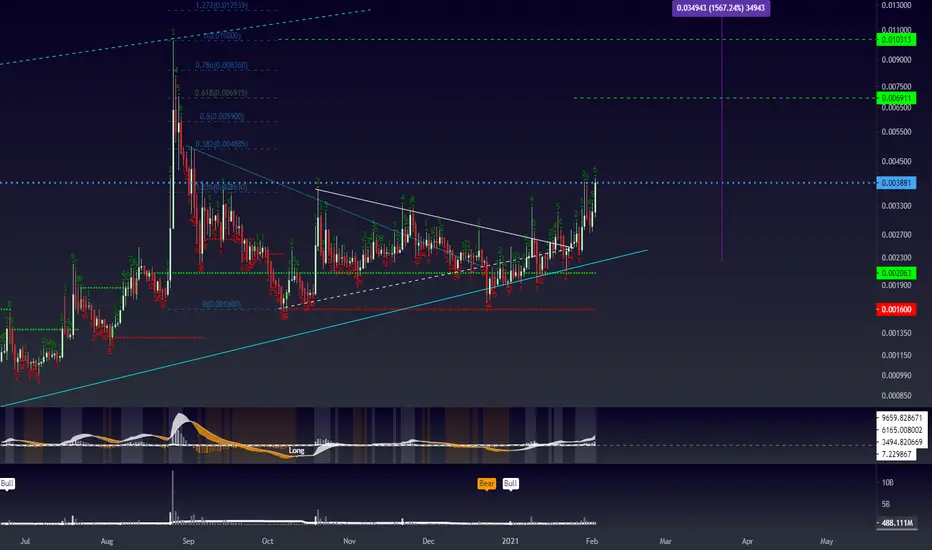
Task: Click the 6165.008002 indicator value
Action: tap(901, 429)
